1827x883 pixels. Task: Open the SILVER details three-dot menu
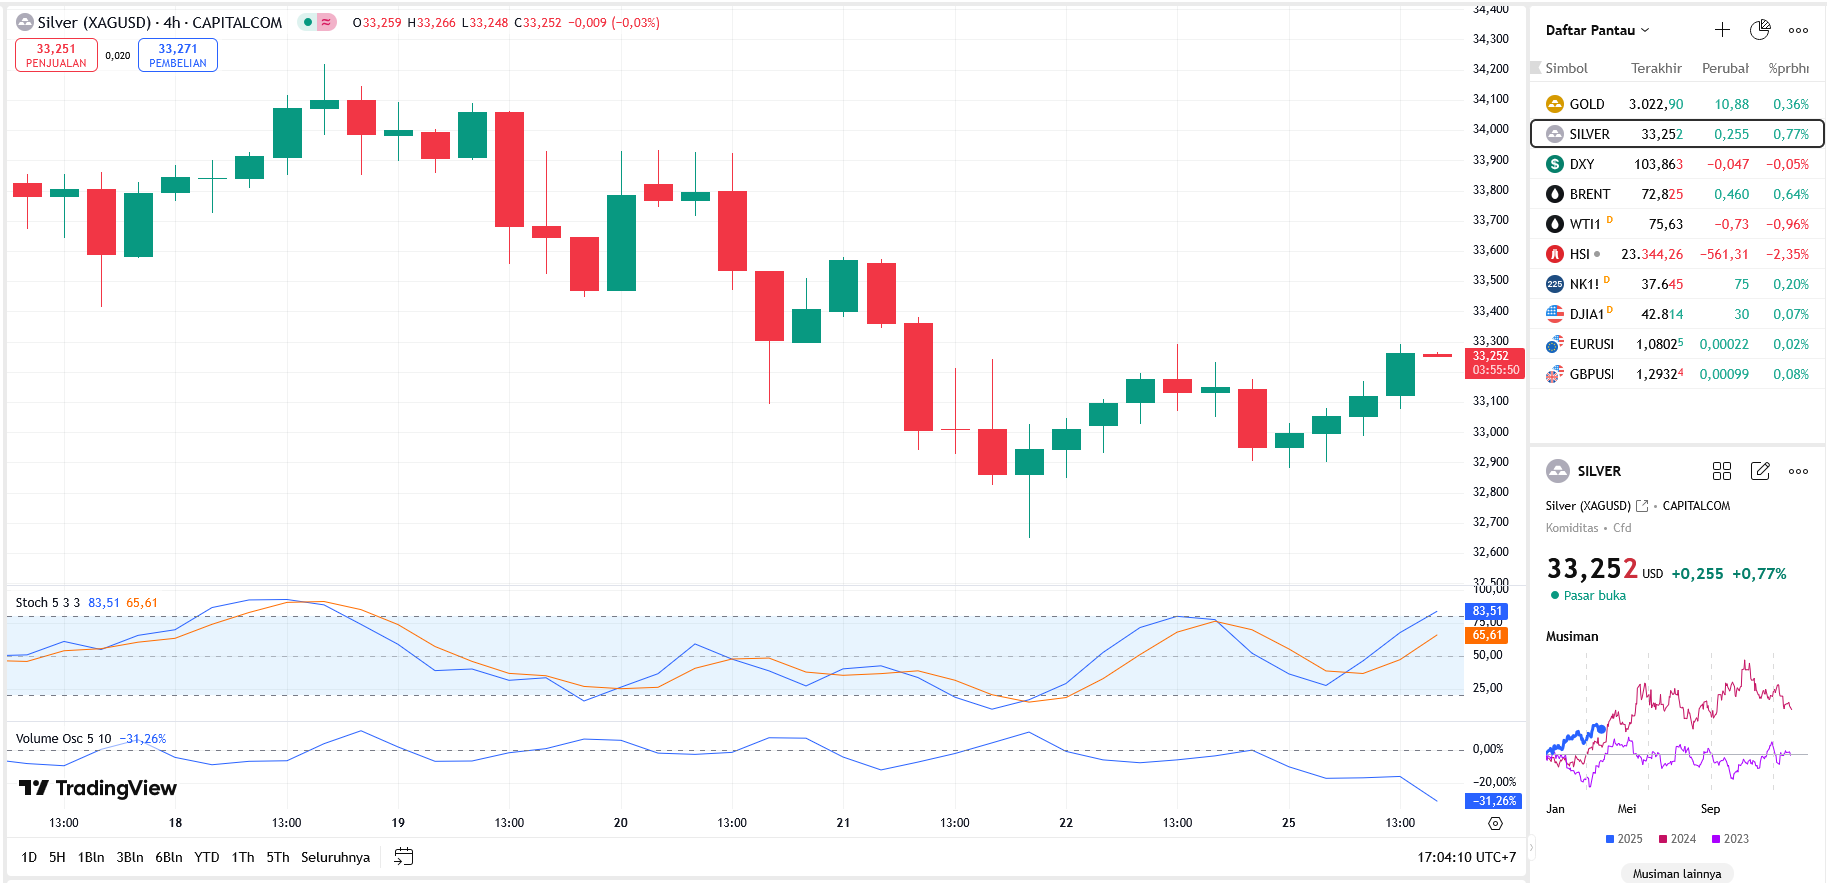tap(1798, 471)
